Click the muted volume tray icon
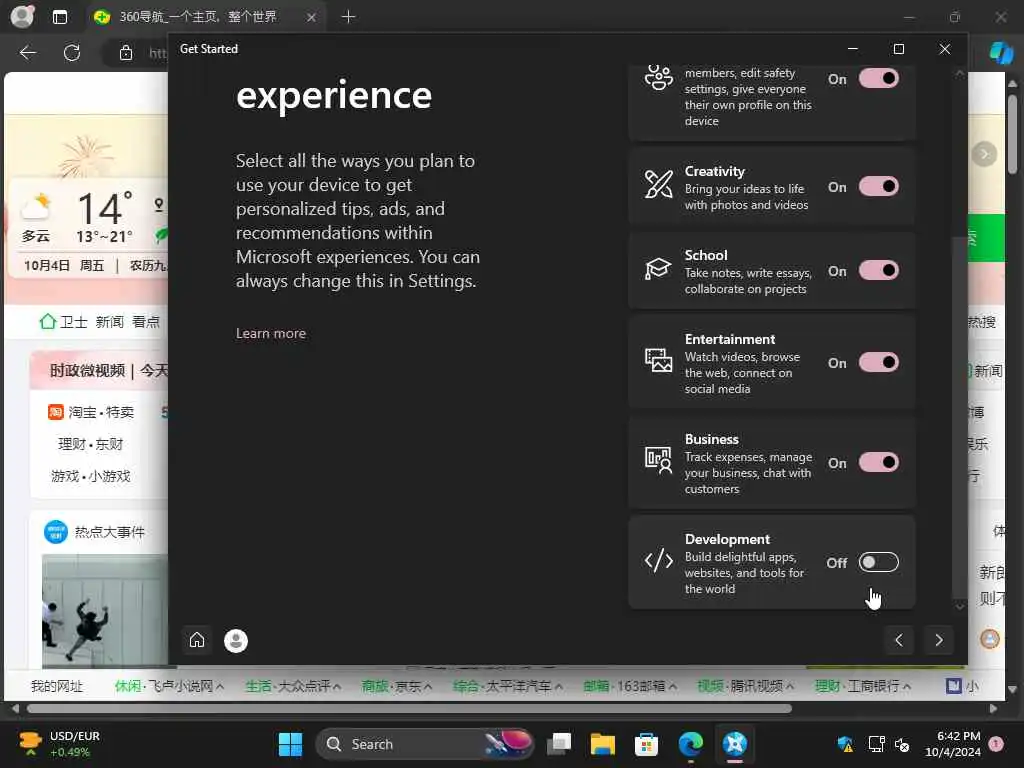The height and width of the screenshot is (768, 1024). point(902,744)
